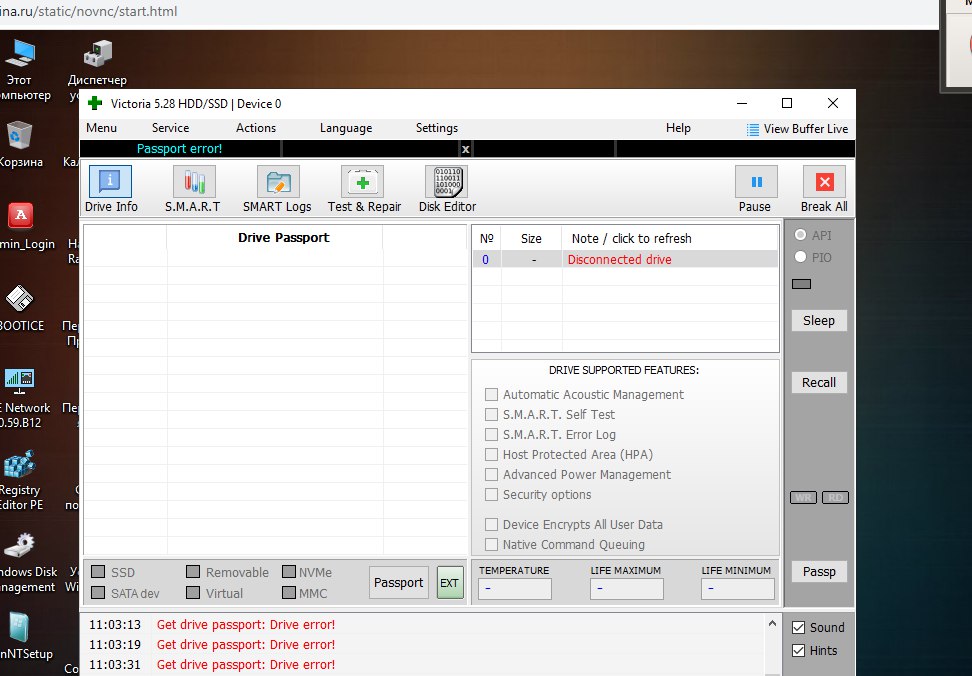Click the Note / click to refresh header
This screenshot has width=972, height=676.
pyautogui.click(x=631, y=239)
